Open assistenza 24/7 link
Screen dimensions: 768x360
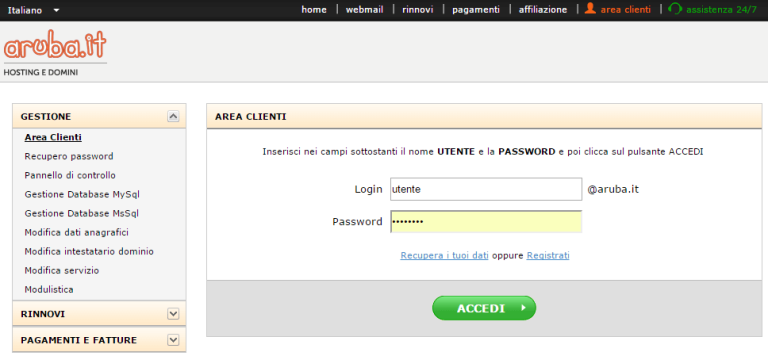click(x=721, y=9)
